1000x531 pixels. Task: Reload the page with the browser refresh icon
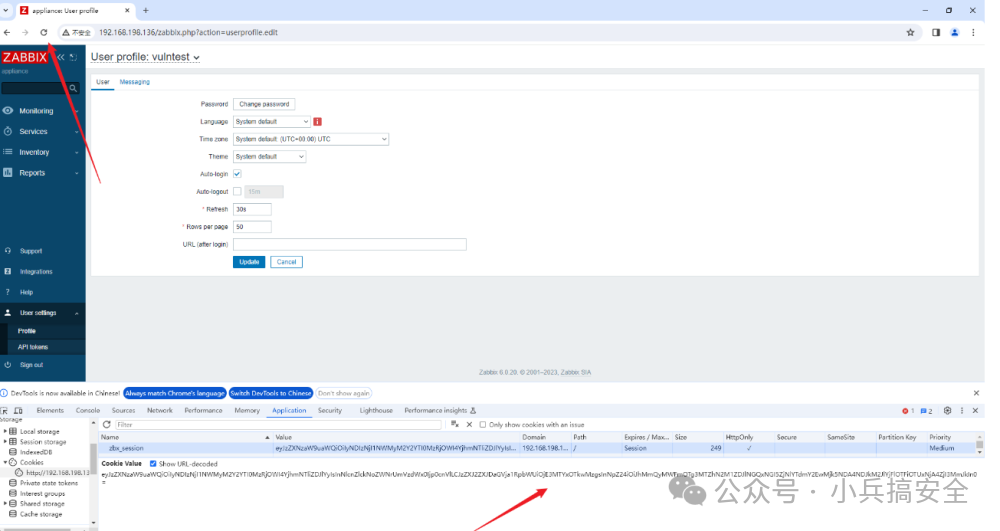click(x=43, y=33)
